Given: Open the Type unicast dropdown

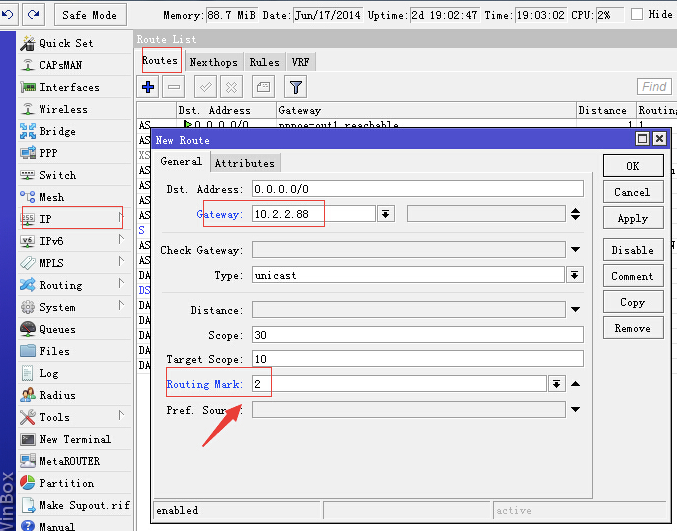Looking at the screenshot, I should [x=574, y=275].
